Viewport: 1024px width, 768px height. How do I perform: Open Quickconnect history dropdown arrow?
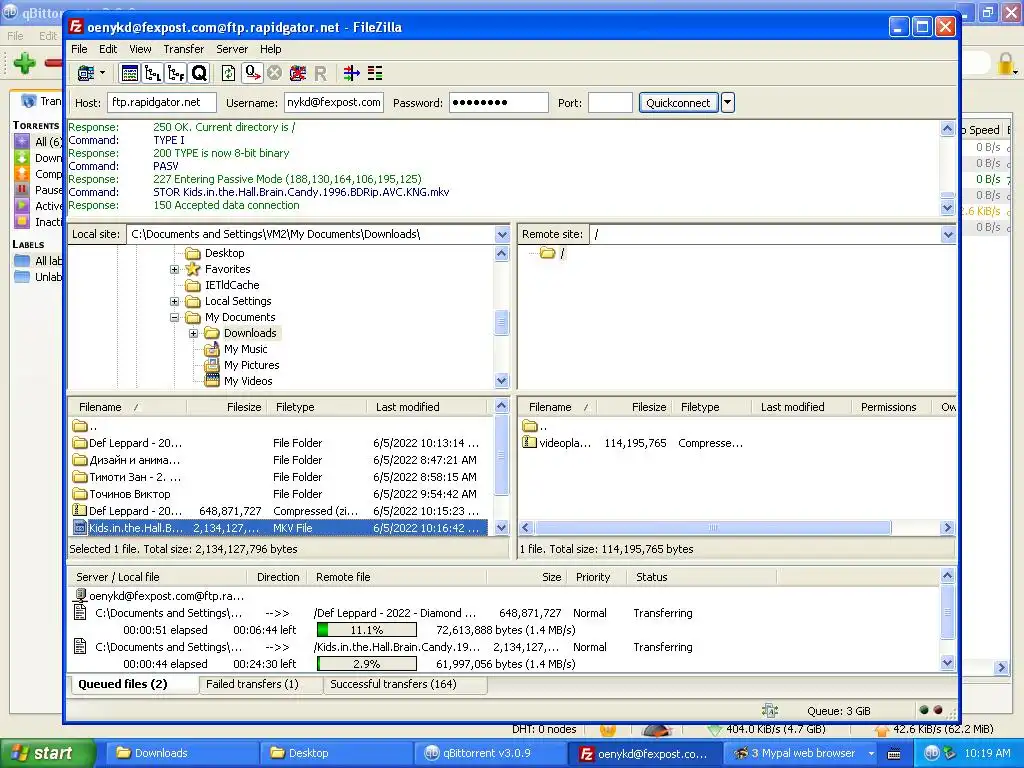(728, 103)
